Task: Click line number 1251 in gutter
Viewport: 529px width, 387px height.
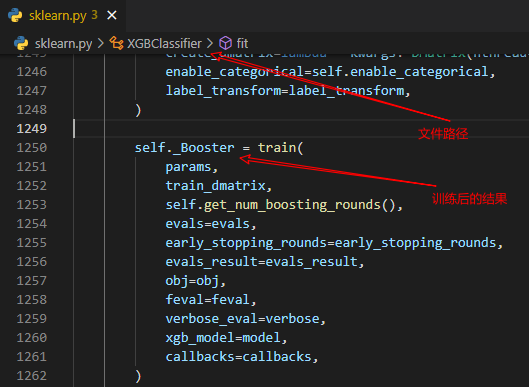Action: click(x=32, y=167)
